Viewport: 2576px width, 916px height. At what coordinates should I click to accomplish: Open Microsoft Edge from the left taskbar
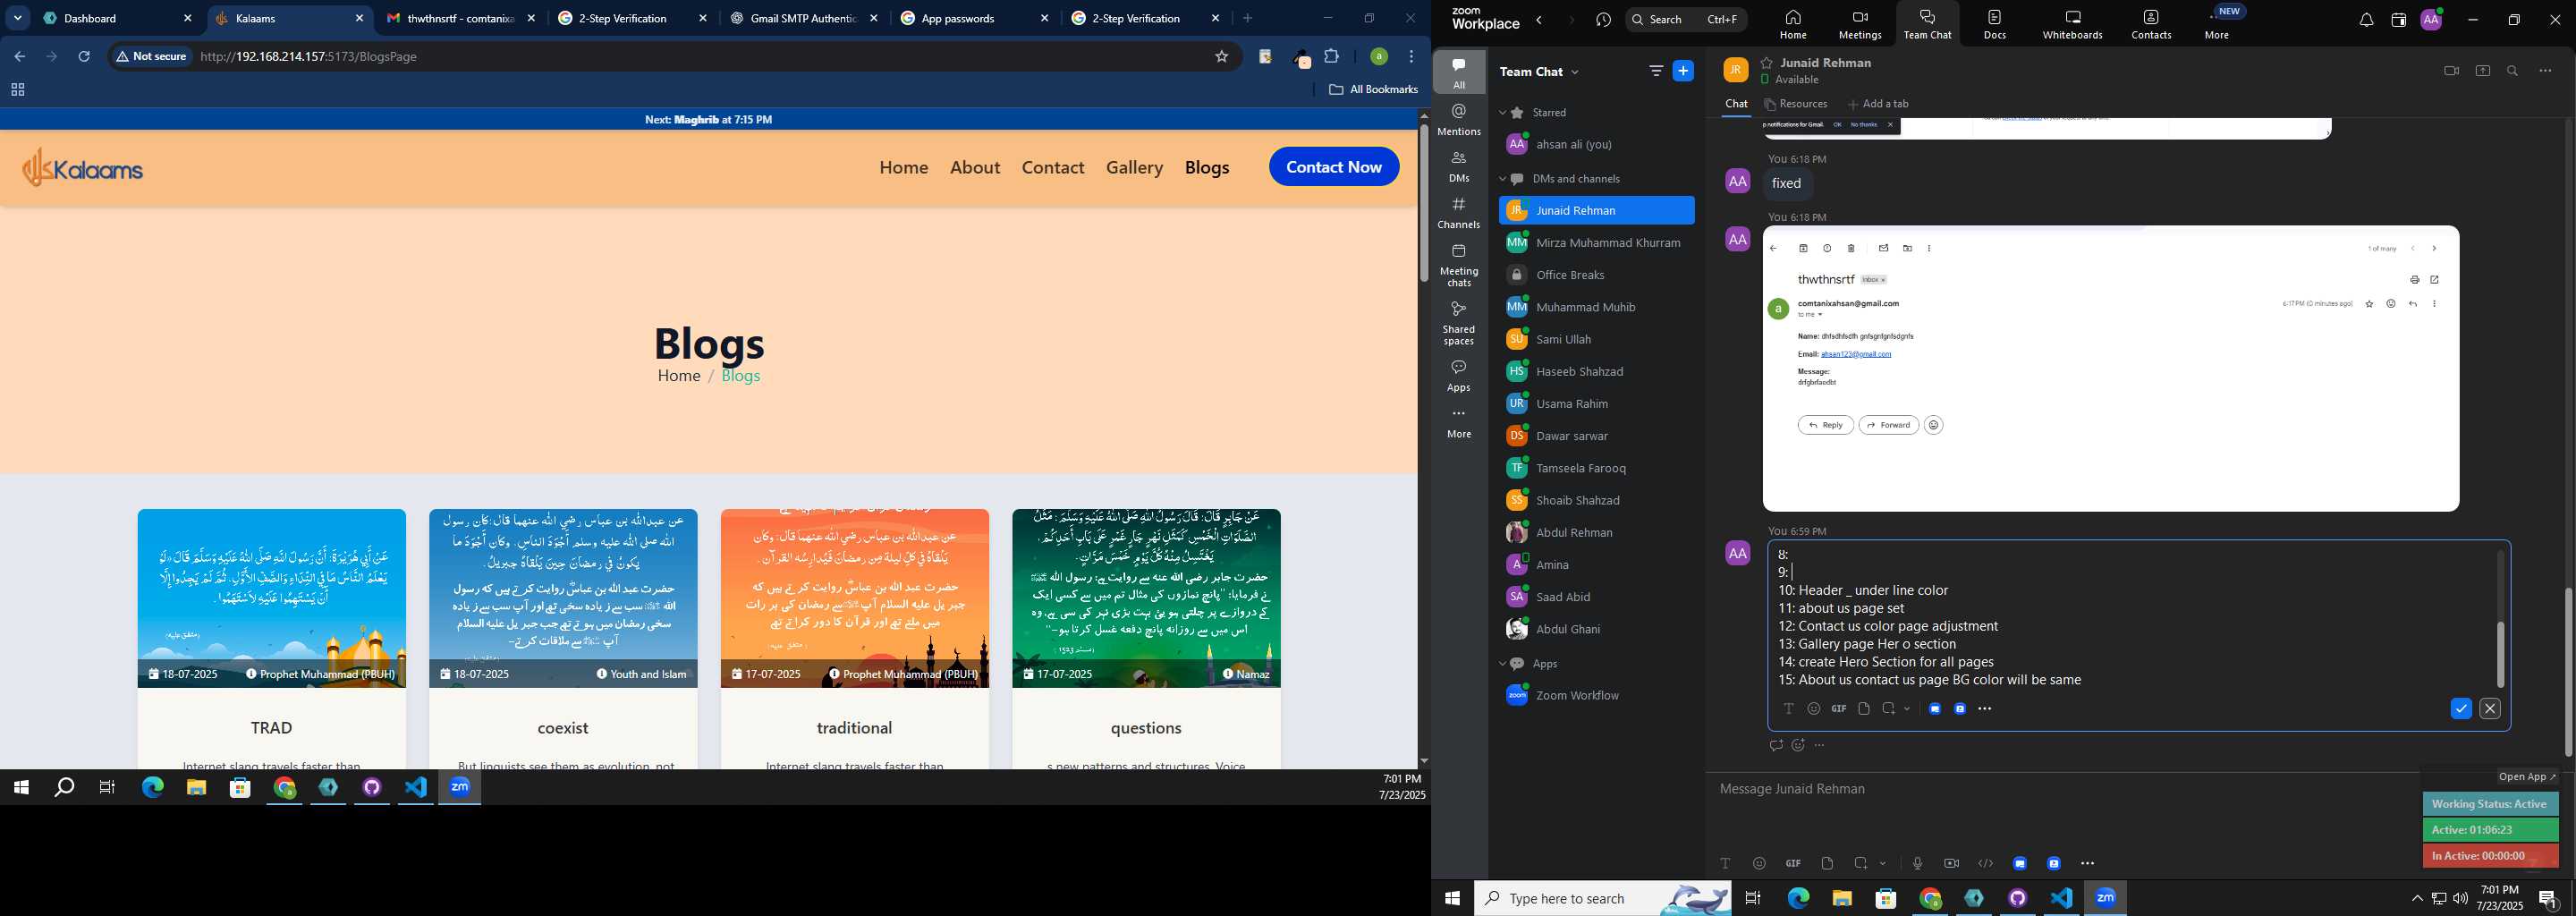(x=152, y=788)
